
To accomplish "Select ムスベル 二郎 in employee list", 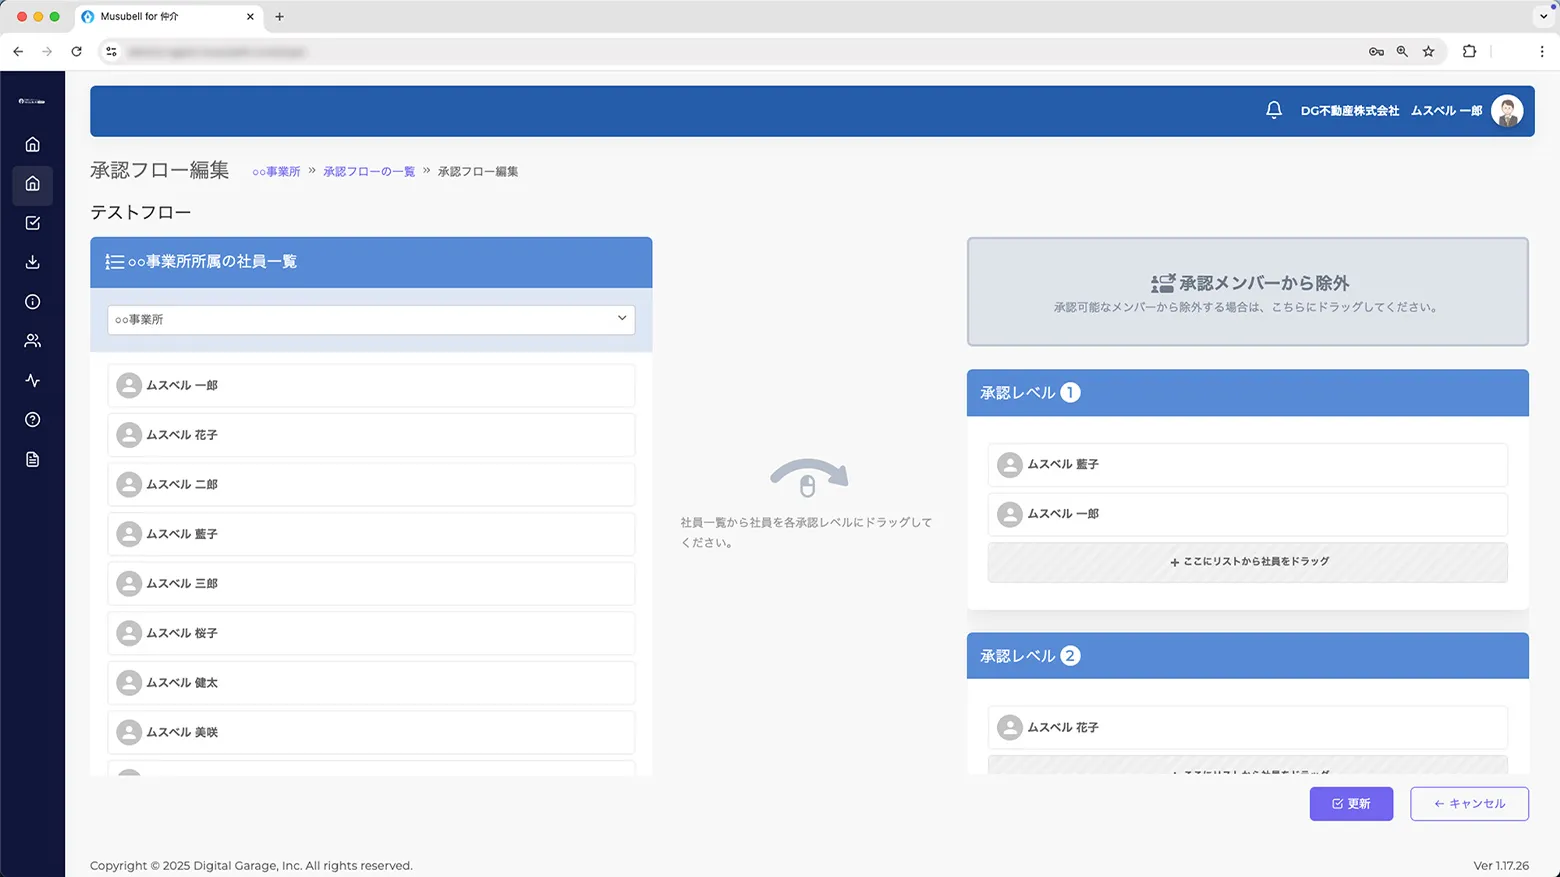I will click(371, 485).
